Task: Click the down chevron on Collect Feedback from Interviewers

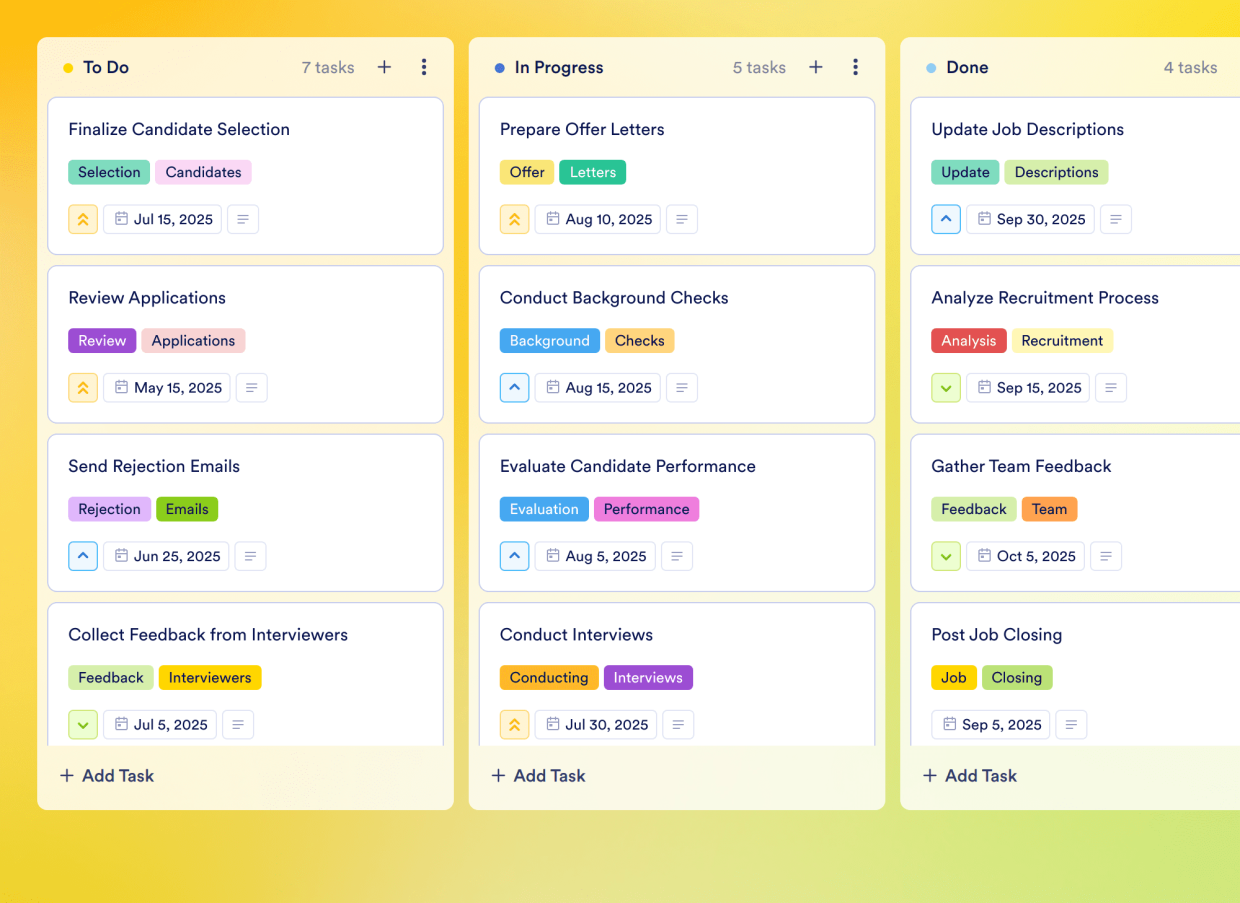Action: pyautogui.click(x=83, y=724)
